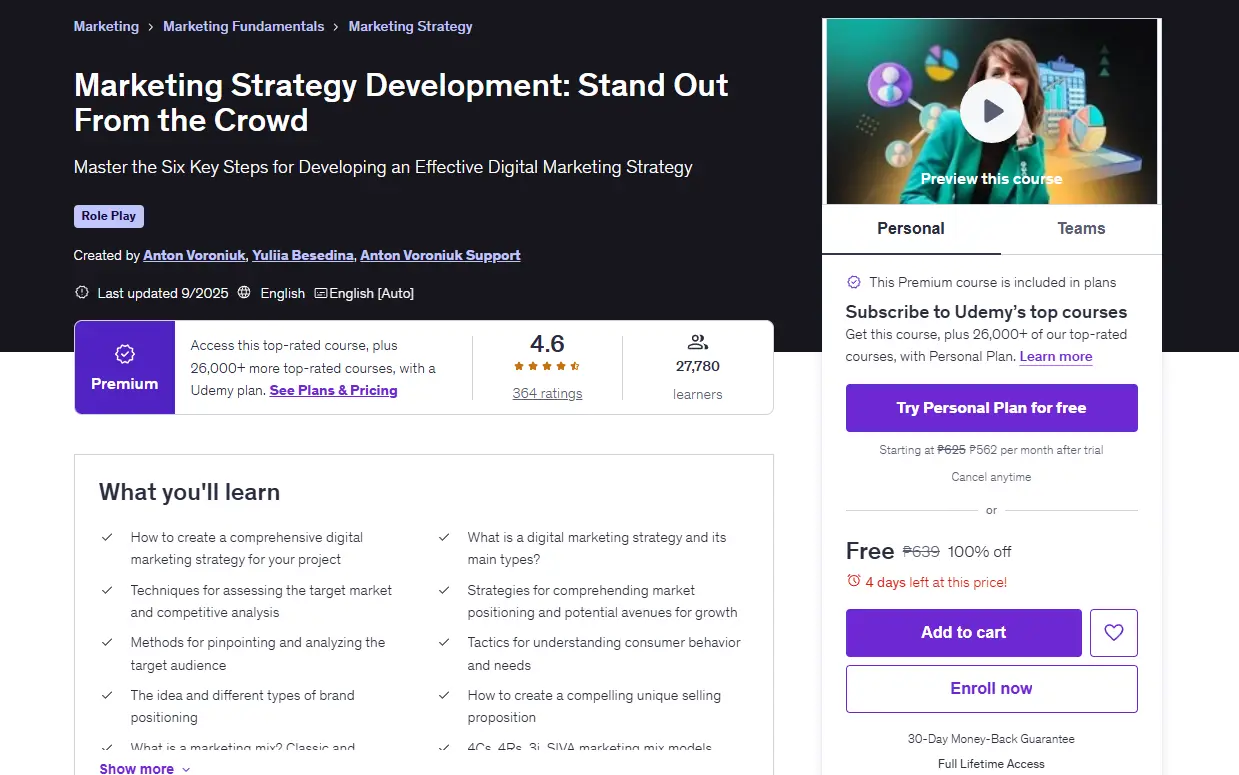Image resolution: width=1239 pixels, height=775 pixels.
Task: Click the learners people icon
Action: pos(698,342)
